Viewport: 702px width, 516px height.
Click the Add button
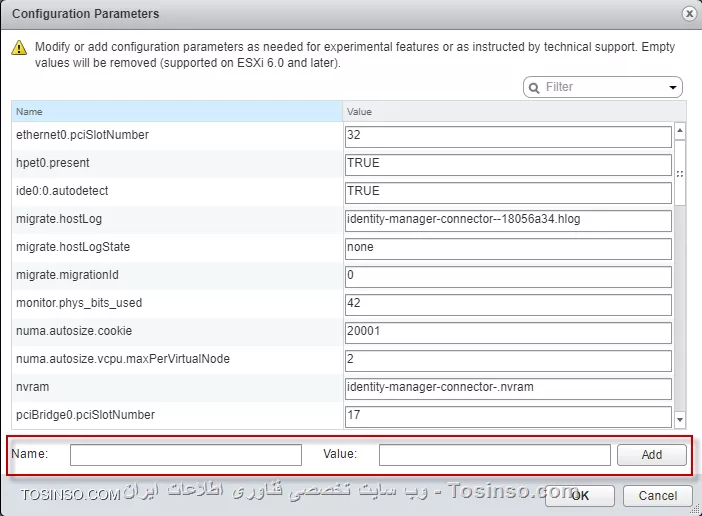click(651, 455)
